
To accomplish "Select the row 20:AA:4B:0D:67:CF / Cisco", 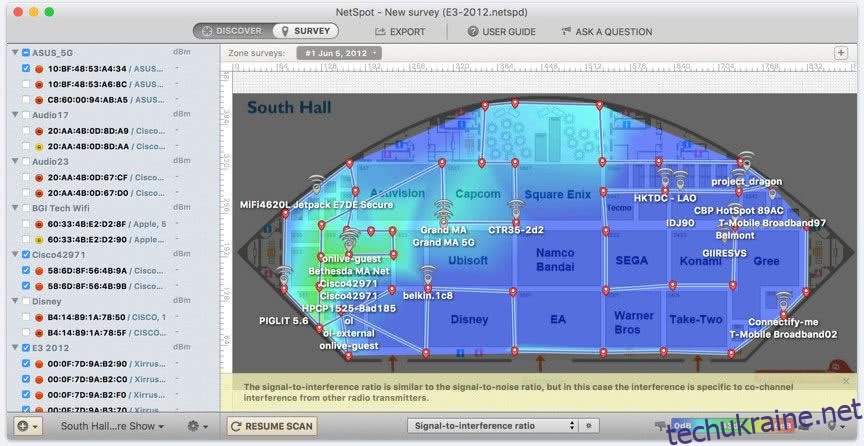I will click(113, 178).
